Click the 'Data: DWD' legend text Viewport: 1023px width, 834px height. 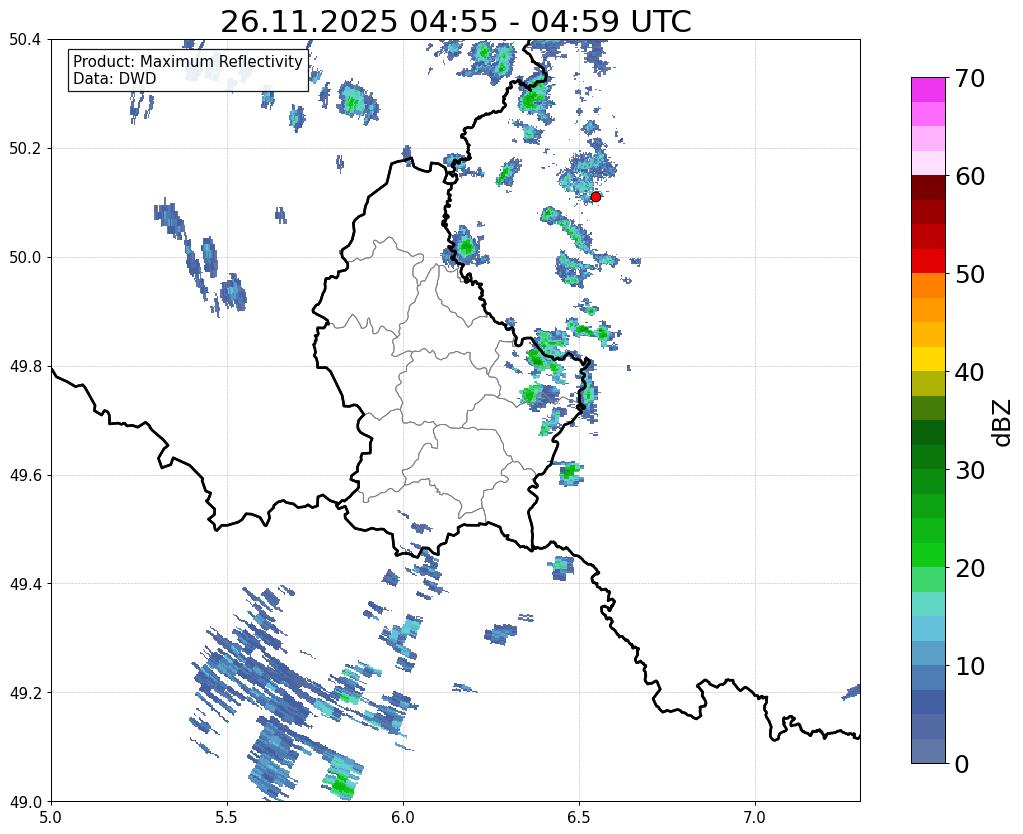pyautogui.click(x=115, y=79)
